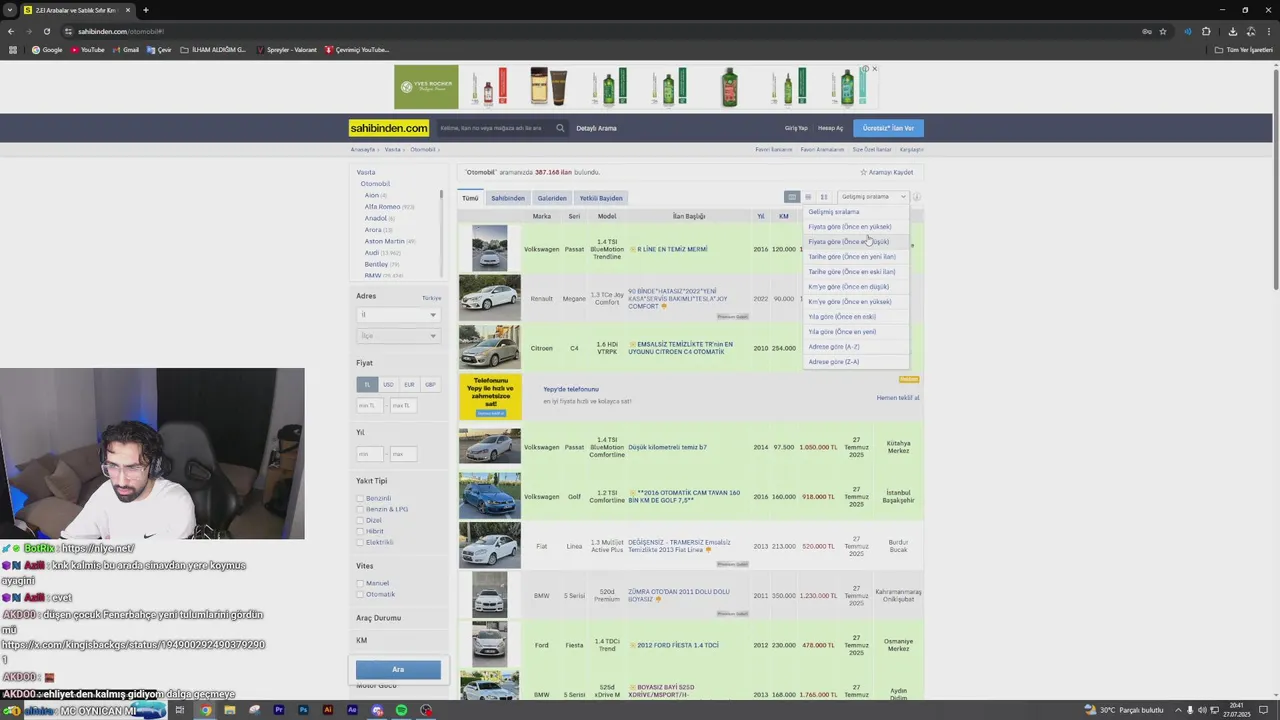Open the browser extensions puzzle icon
This screenshot has width=1280, height=720.
[x=1205, y=31]
